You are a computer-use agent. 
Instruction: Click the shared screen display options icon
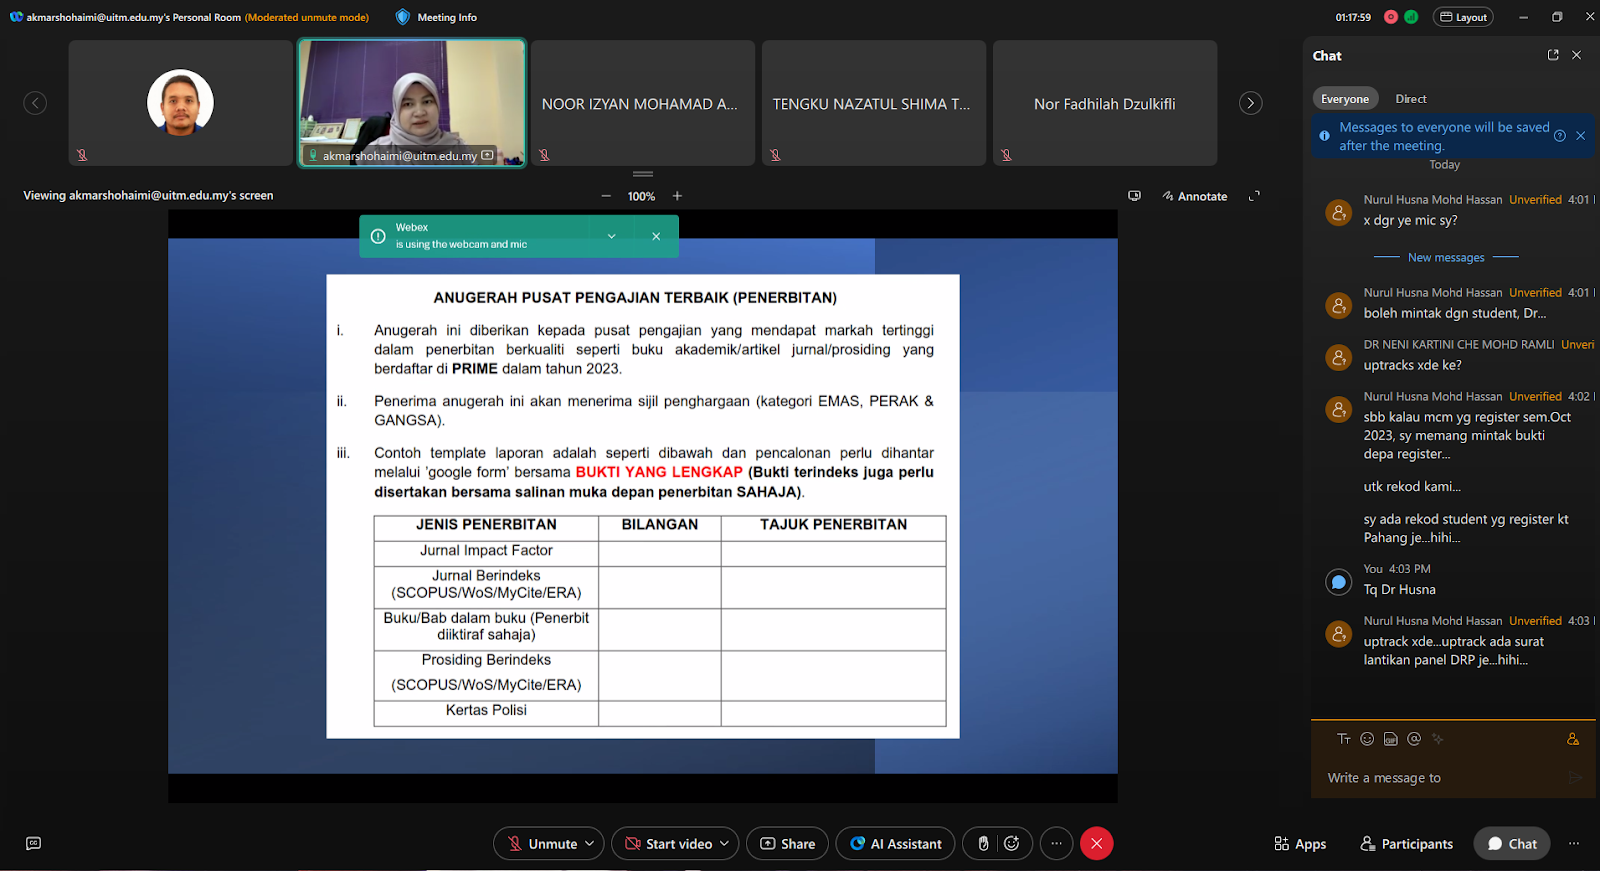[1134, 196]
